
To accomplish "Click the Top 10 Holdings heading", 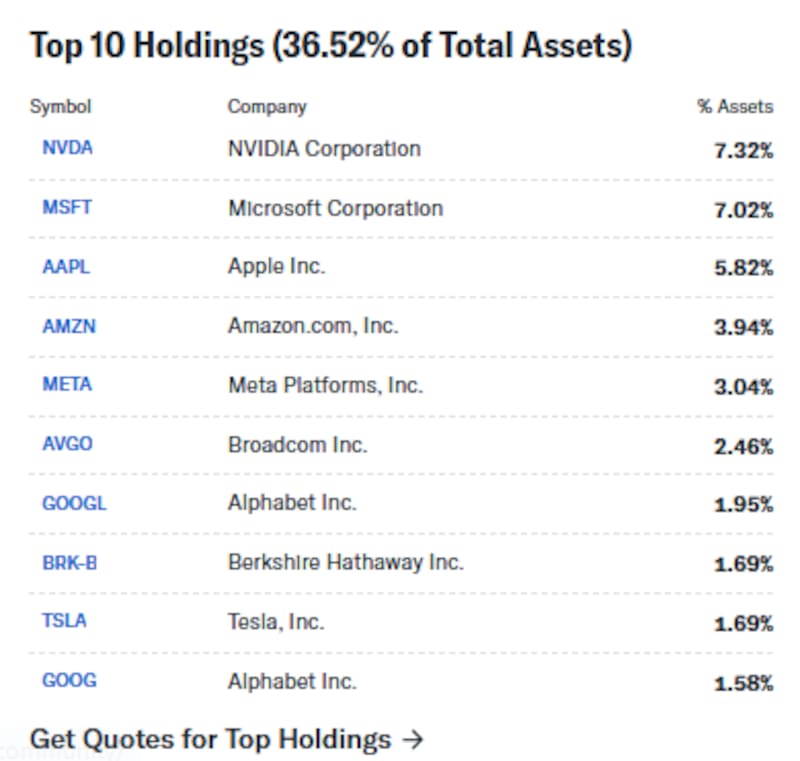I will coord(330,46).
